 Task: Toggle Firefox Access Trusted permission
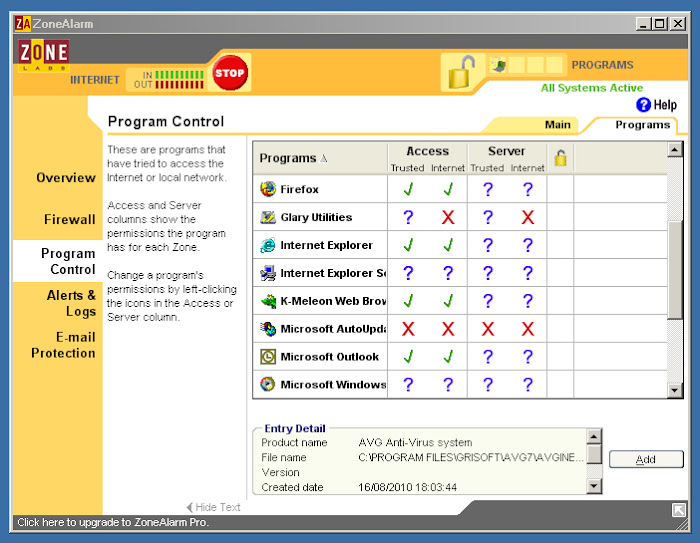tap(408, 189)
